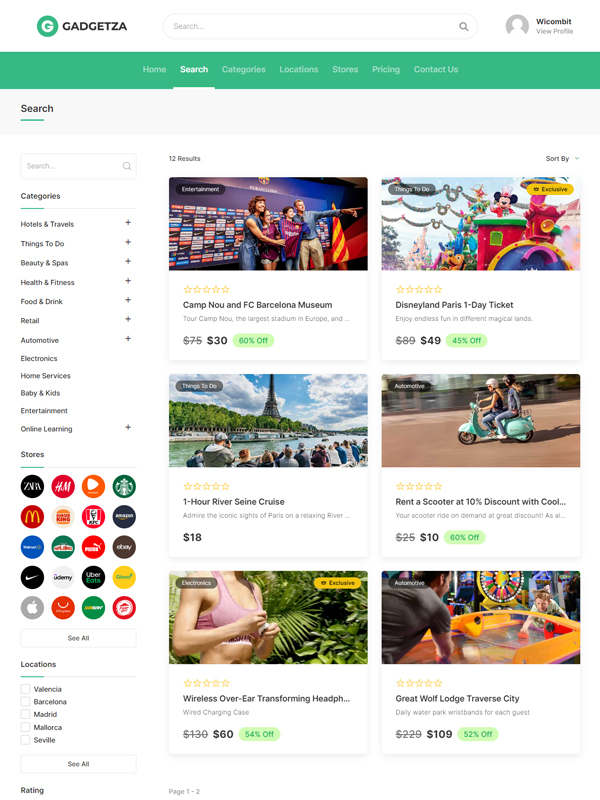Open the Starbucks store logo
The width and height of the screenshot is (600, 800).
coord(124,486)
